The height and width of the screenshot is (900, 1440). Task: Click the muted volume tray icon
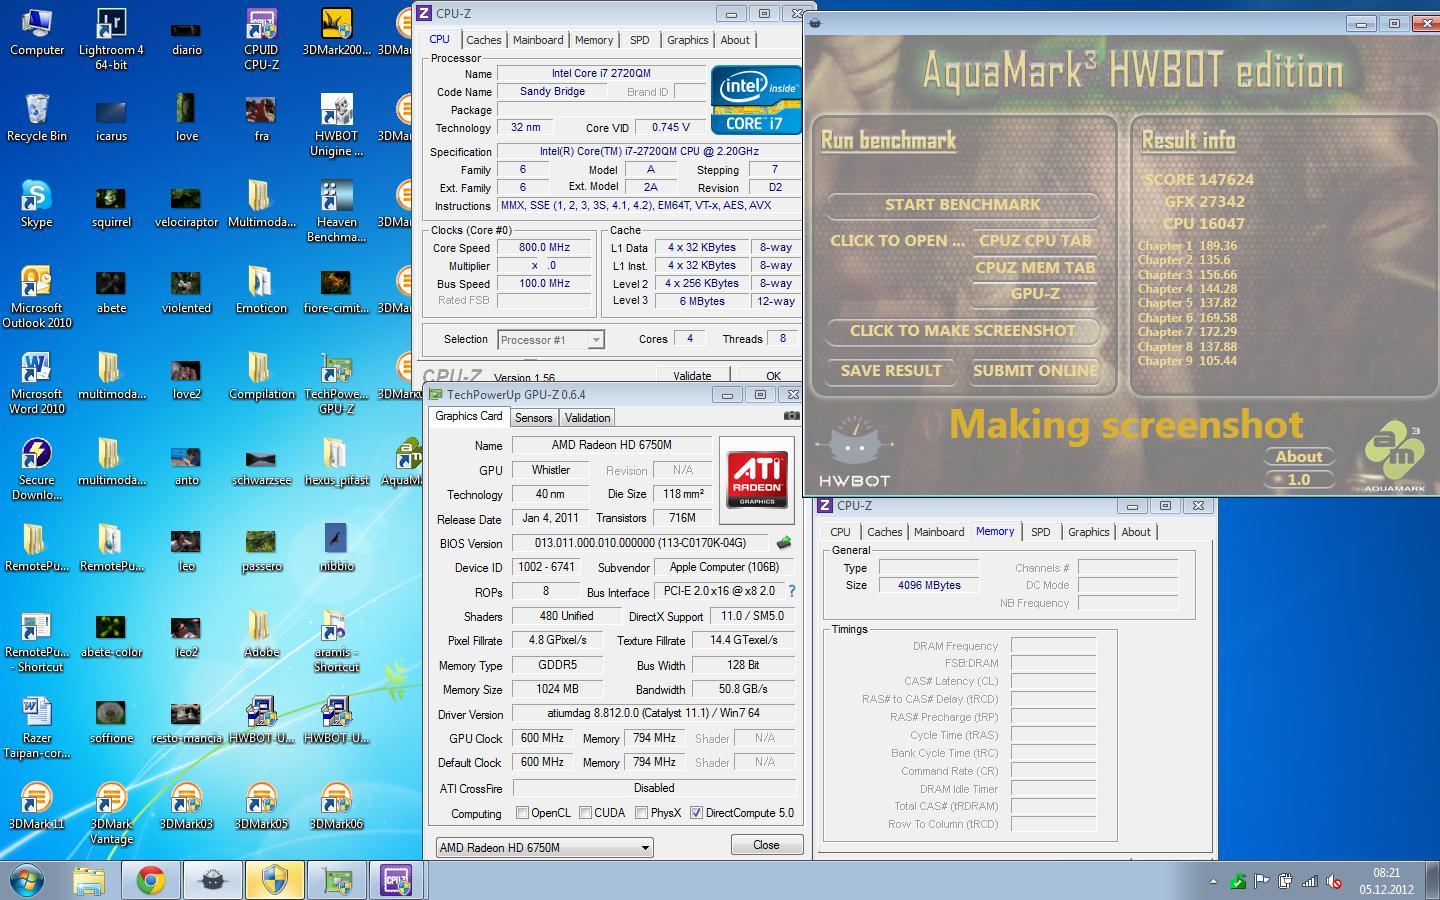point(1334,881)
